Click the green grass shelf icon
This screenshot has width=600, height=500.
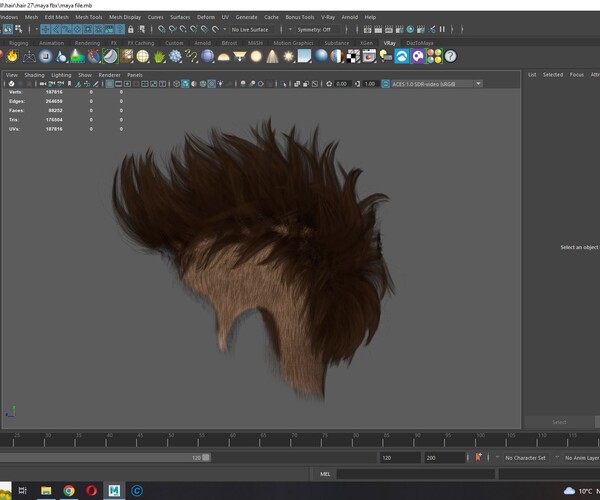[159, 57]
